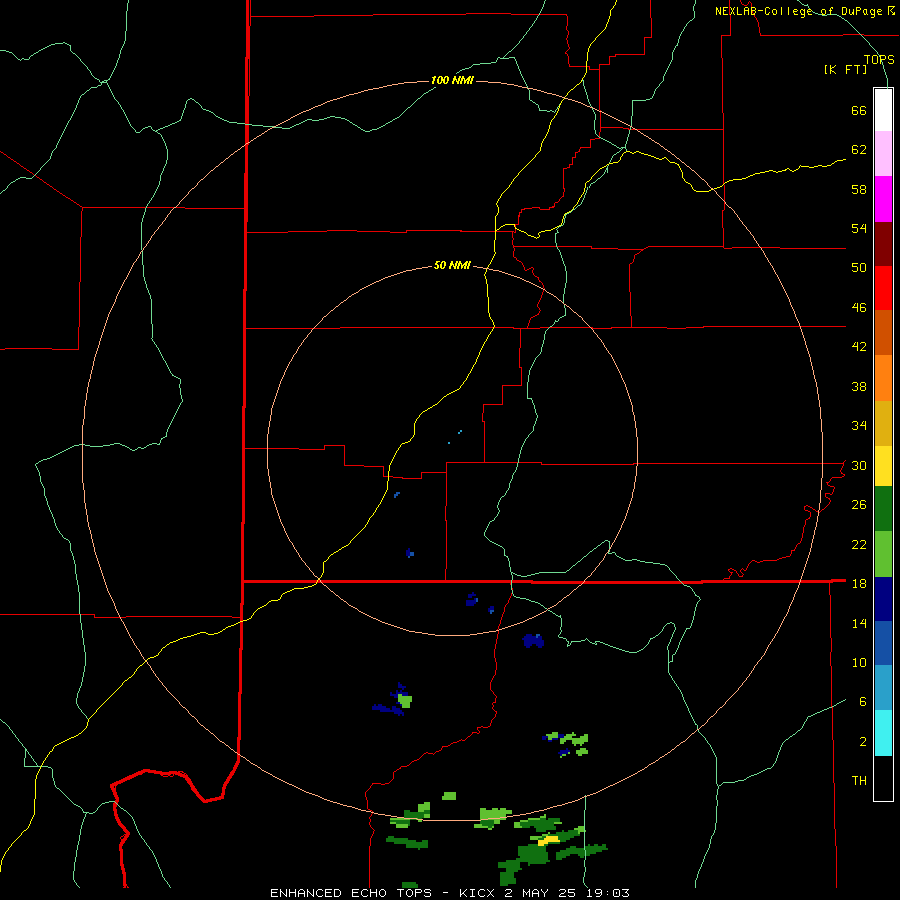Image resolution: width=900 pixels, height=900 pixels.
Task: Click the light blue 14 kft swatch
Action: pyautogui.click(x=883, y=688)
